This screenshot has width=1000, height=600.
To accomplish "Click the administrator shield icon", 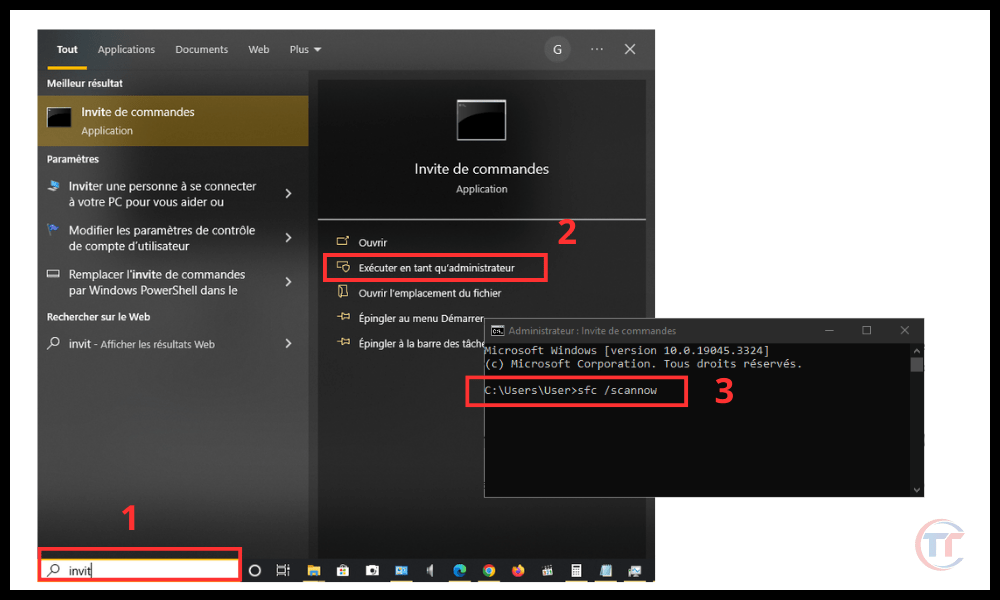I will coord(343,267).
